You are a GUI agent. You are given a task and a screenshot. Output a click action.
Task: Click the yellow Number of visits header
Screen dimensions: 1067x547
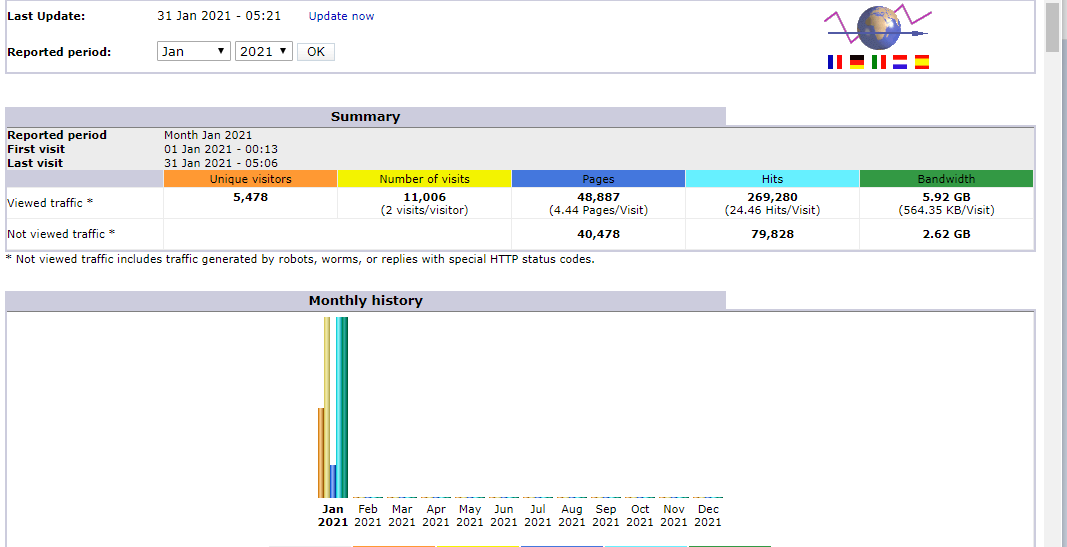(x=424, y=179)
